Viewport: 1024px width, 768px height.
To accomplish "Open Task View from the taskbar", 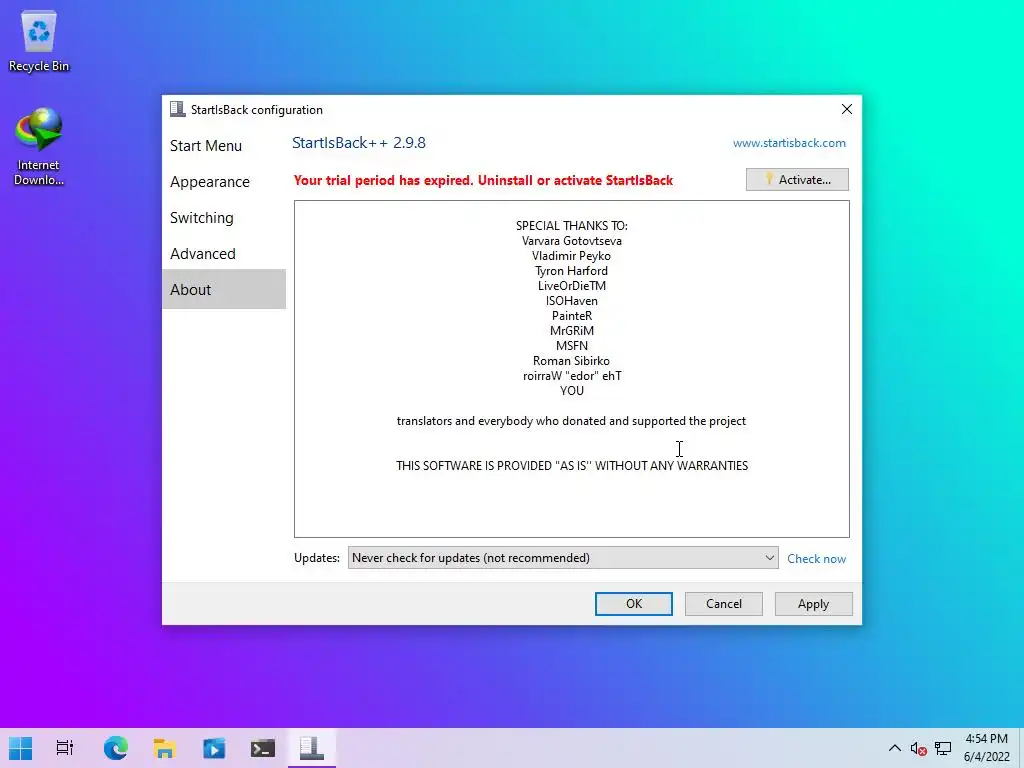I will 65,748.
